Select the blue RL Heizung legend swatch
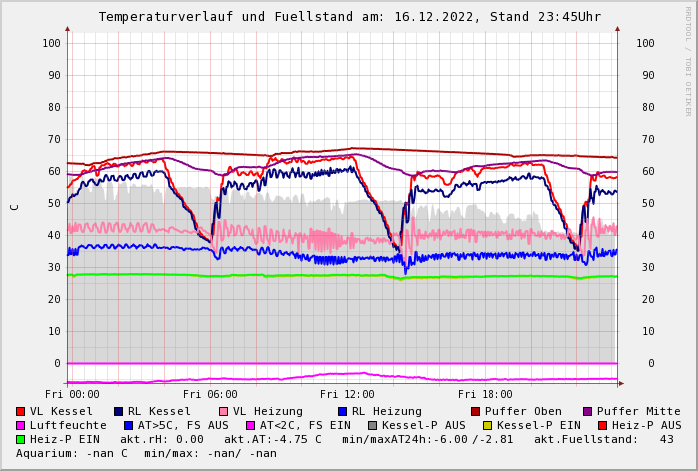The height and width of the screenshot is (471, 698). tap(342, 411)
